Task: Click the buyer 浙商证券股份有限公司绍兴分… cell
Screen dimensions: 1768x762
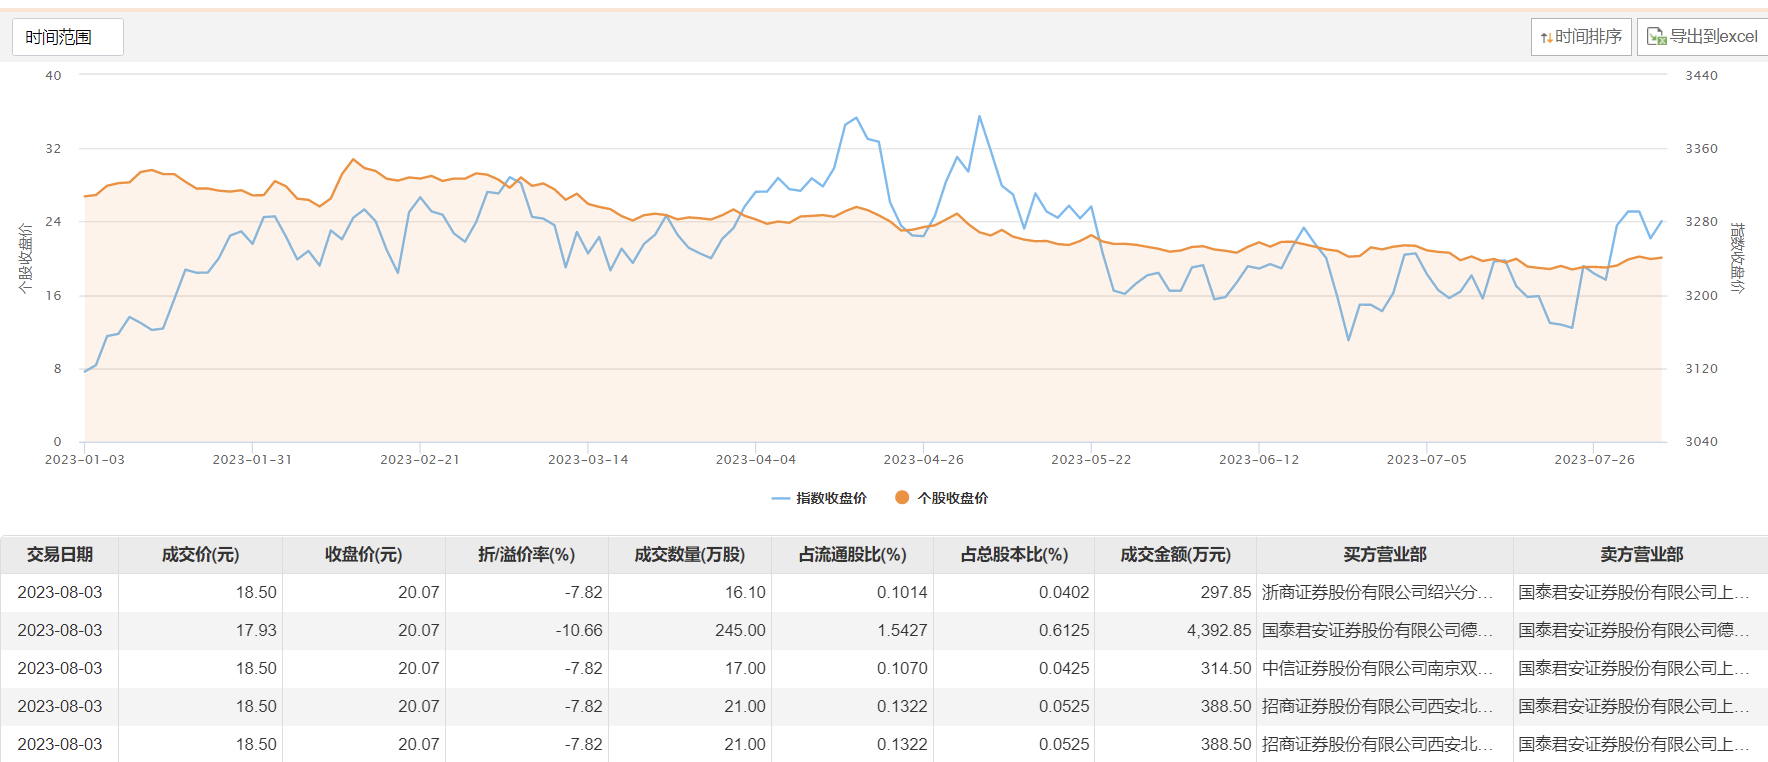Action: click(1385, 592)
